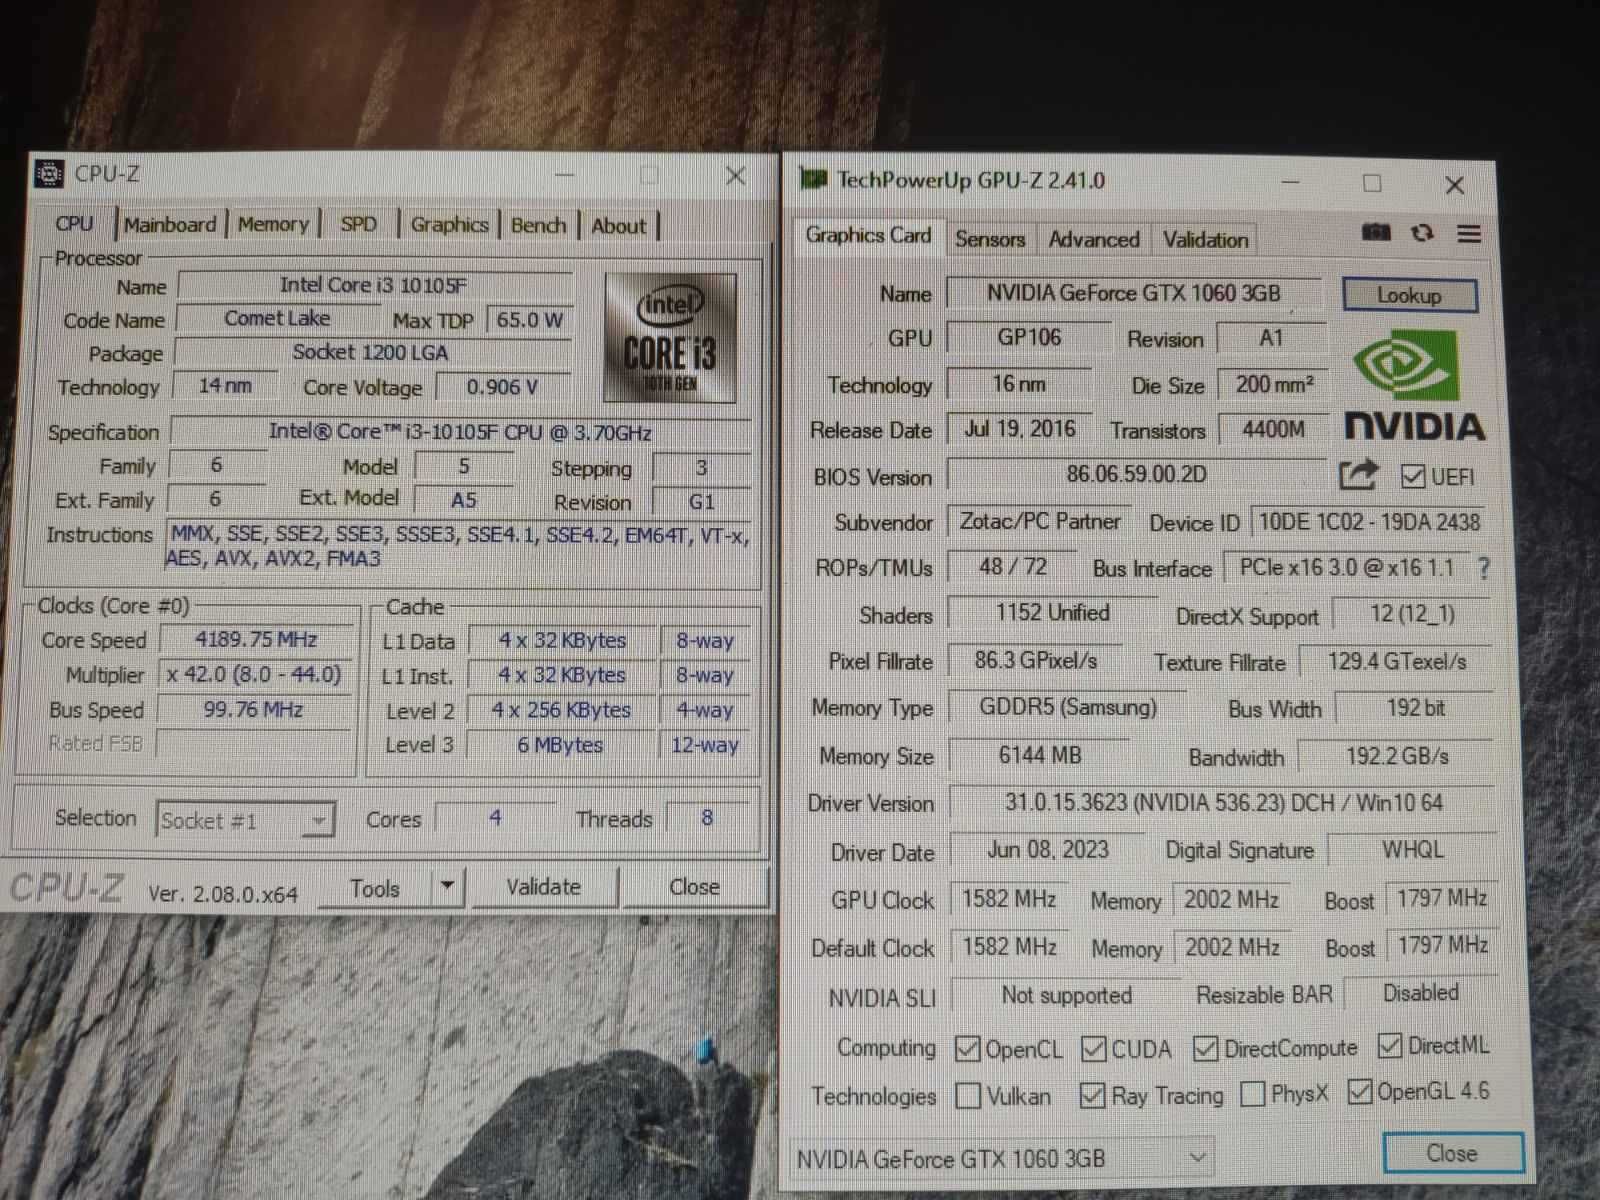Switch to the Sensors tab in GPU-Z

coord(989,239)
